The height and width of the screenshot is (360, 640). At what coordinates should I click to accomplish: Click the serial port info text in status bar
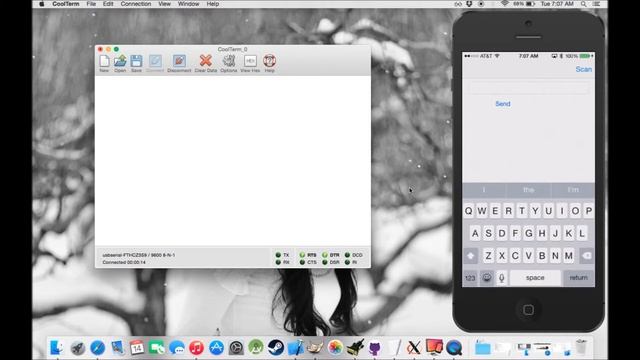coord(139,255)
